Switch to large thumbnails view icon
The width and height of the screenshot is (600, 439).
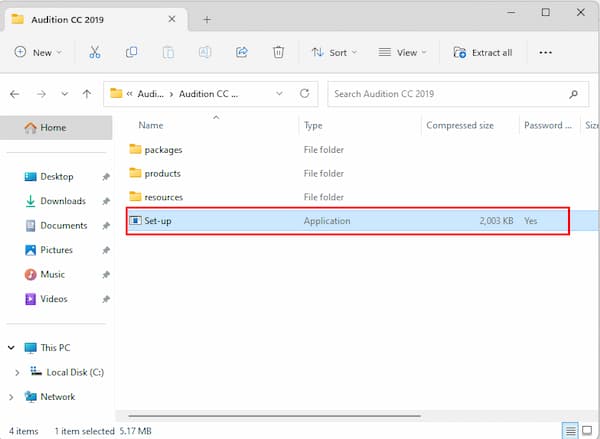[587, 430]
